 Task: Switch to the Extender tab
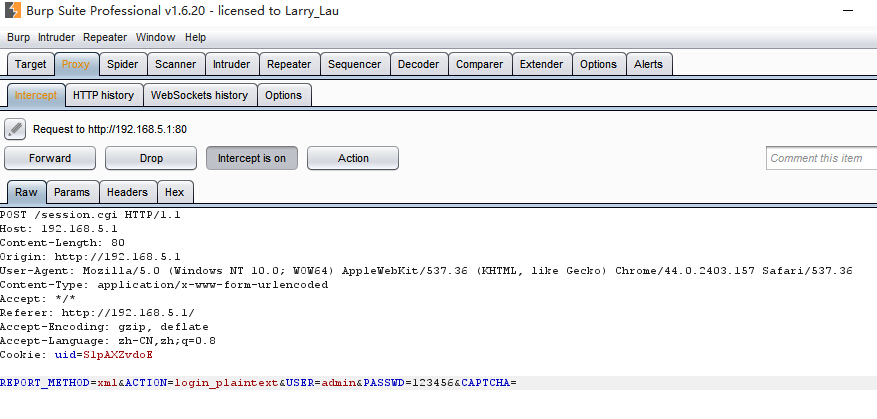click(541, 64)
